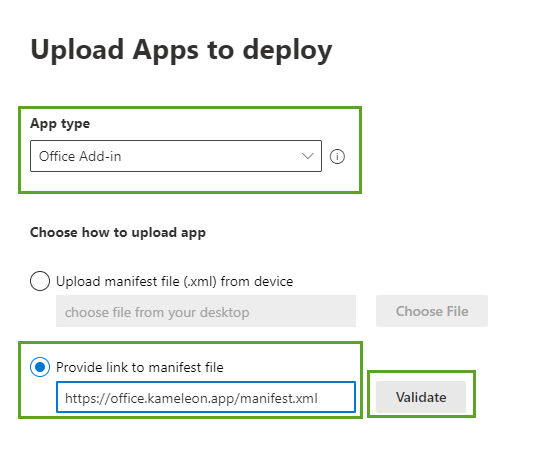The width and height of the screenshot is (544, 474).
Task: Select Provide link to manifest file radio
Action: coord(40,367)
